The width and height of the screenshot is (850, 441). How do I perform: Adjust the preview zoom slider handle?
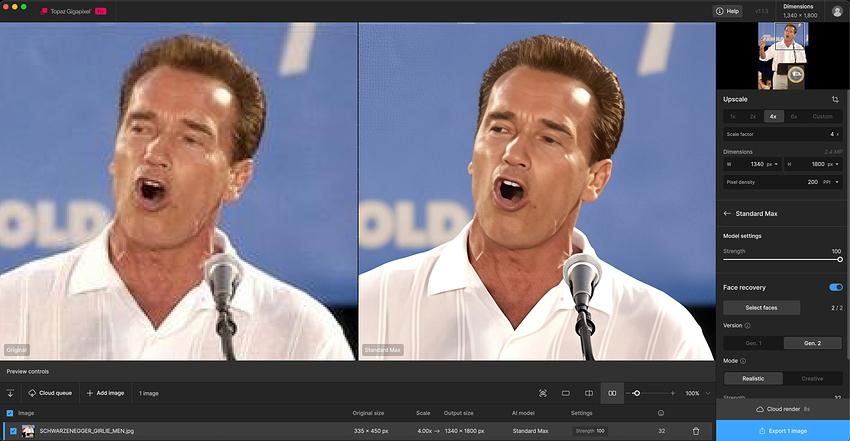pos(636,393)
